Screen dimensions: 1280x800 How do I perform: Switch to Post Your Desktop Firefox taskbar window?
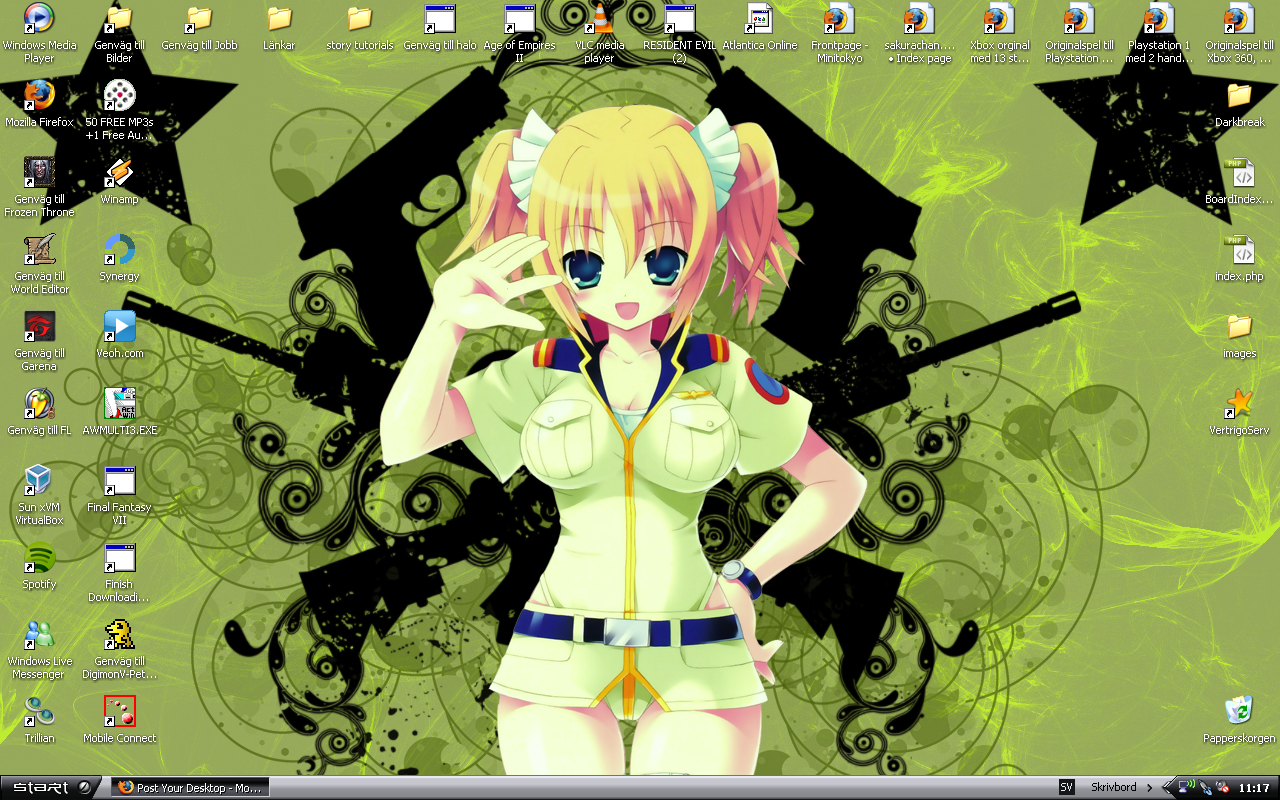click(189, 788)
